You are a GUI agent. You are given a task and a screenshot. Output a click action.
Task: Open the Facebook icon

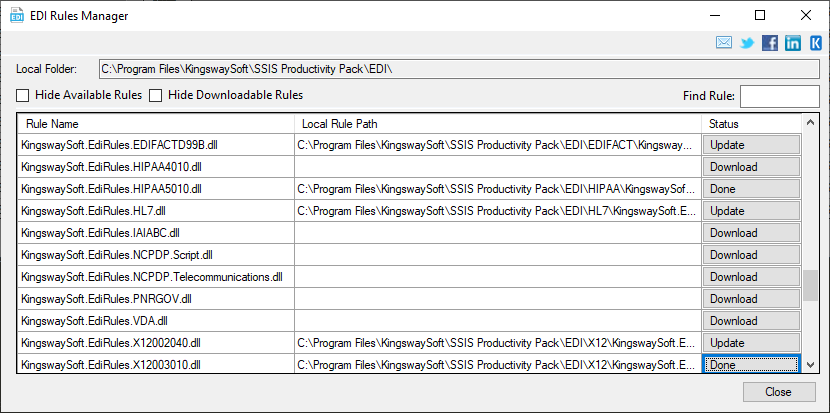(x=770, y=43)
